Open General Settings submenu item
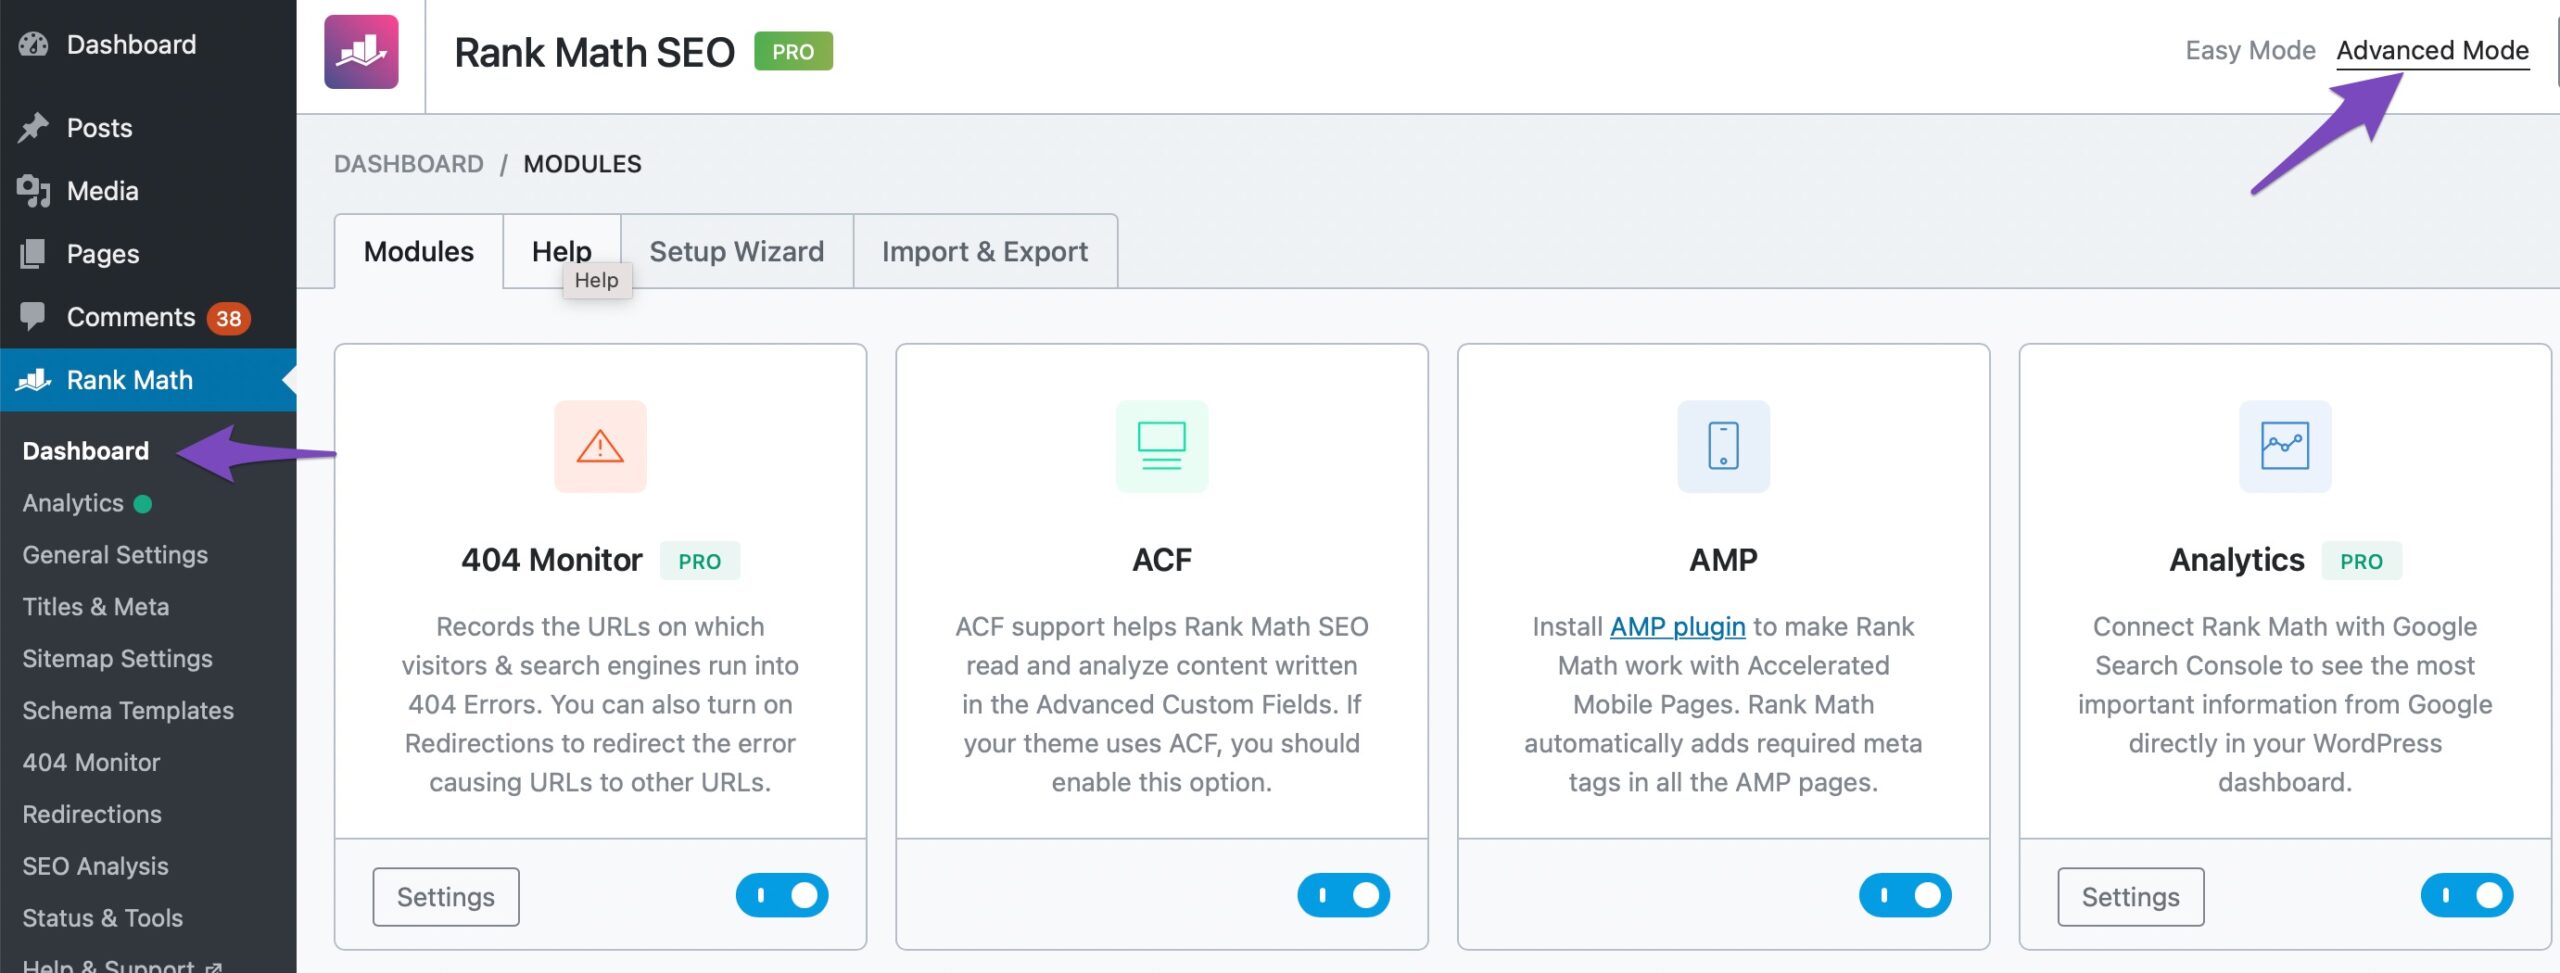Image resolution: width=2560 pixels, height=973 pixels. tap(115, 555)
